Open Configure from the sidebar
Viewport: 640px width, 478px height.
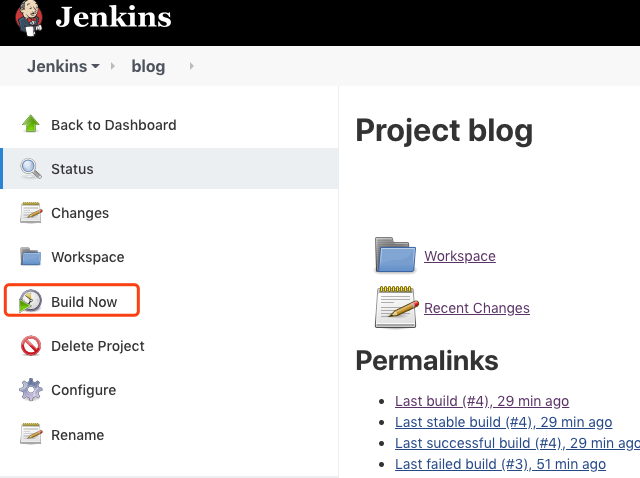pos(84,390)
